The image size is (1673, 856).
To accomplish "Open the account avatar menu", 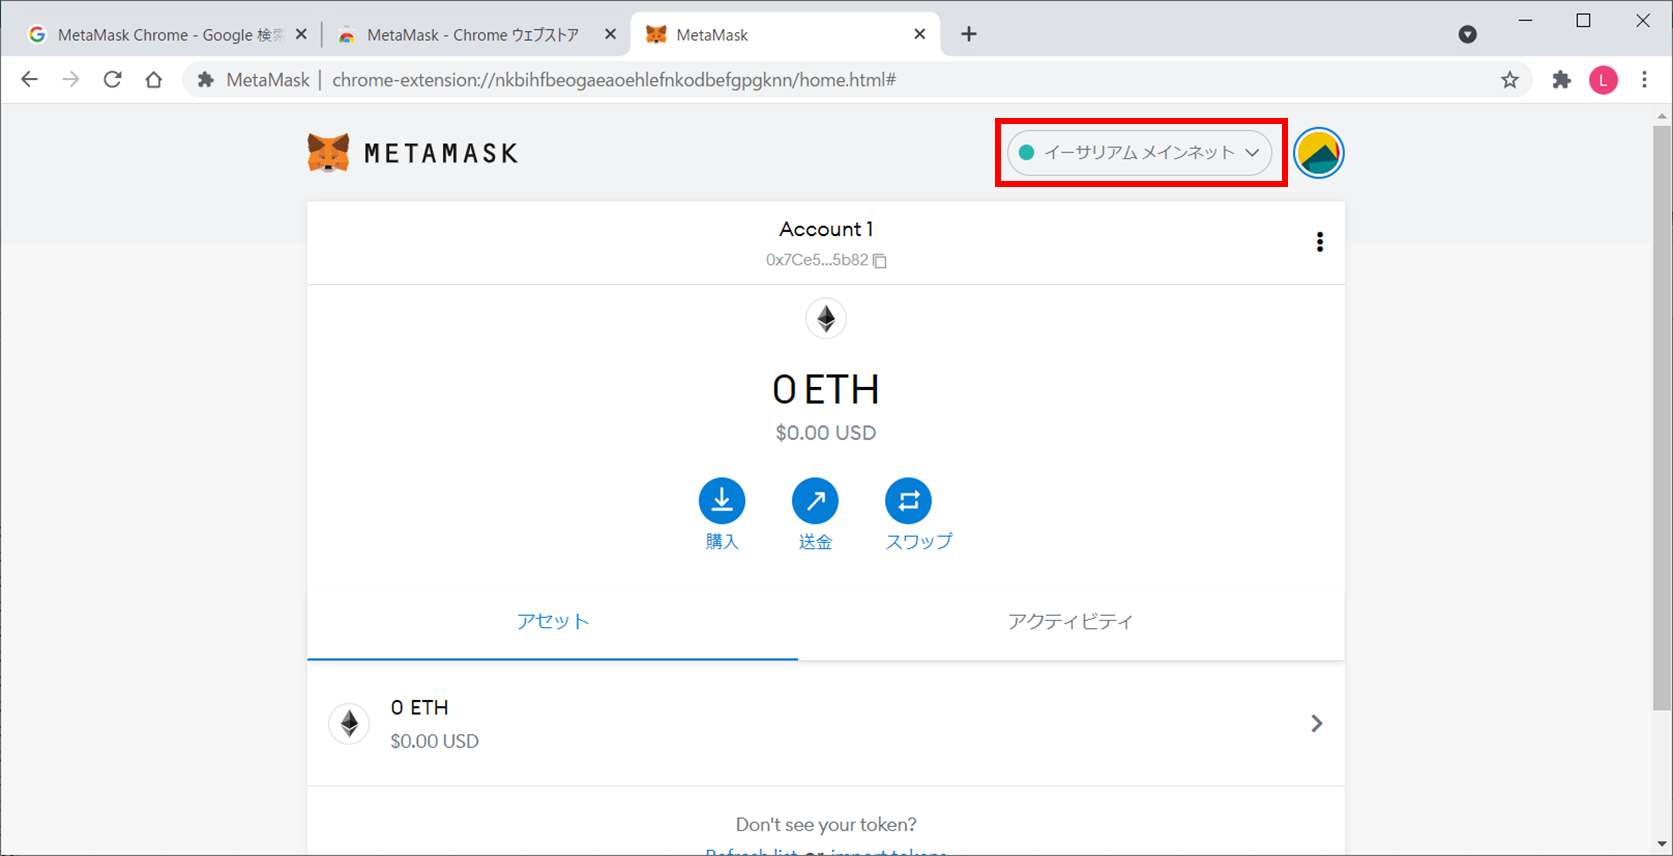I will point(1318,153).
